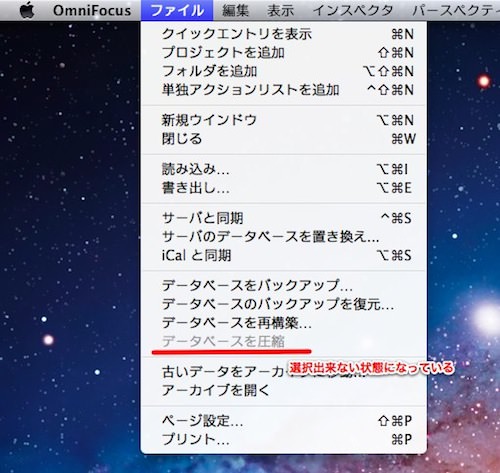The image size is (500, 473).
Task: Select 単独アクションリストを追加
Action: (284, 90)
